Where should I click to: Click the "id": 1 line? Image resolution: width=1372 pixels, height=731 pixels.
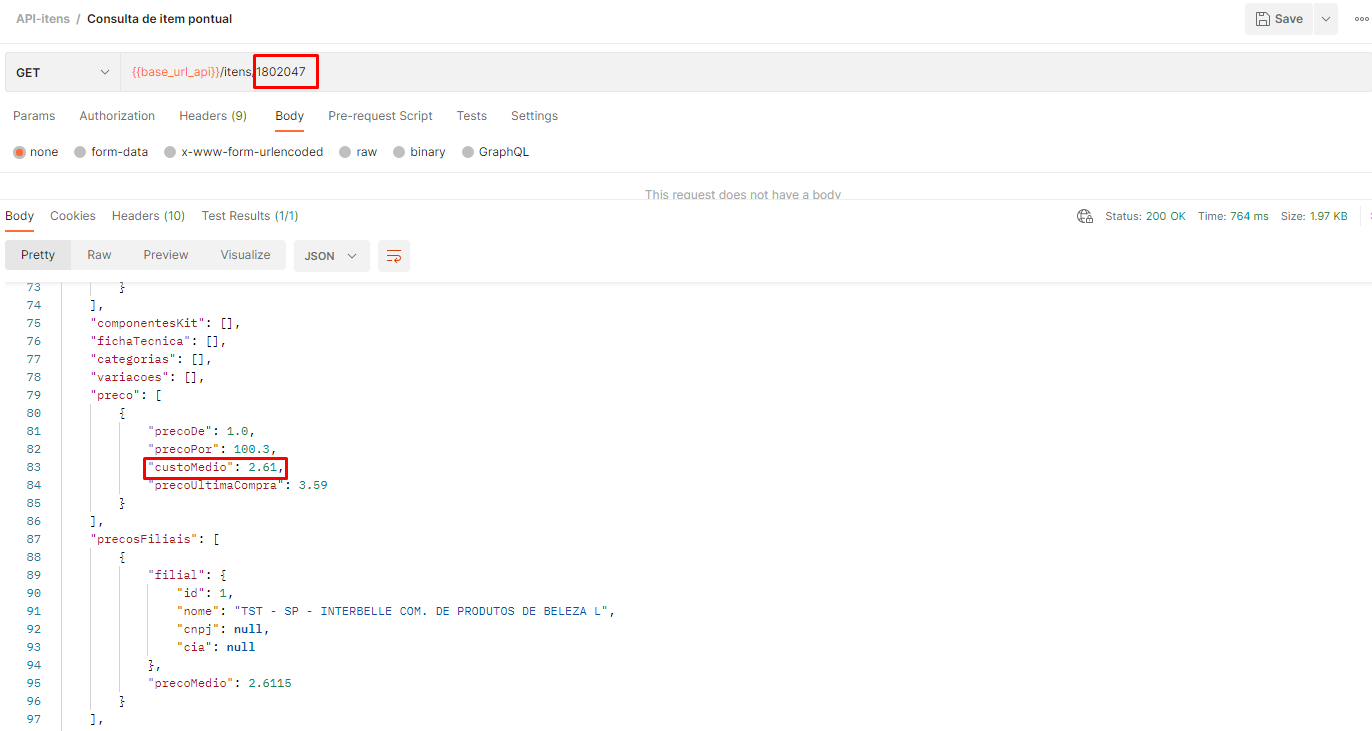(205, 593)
